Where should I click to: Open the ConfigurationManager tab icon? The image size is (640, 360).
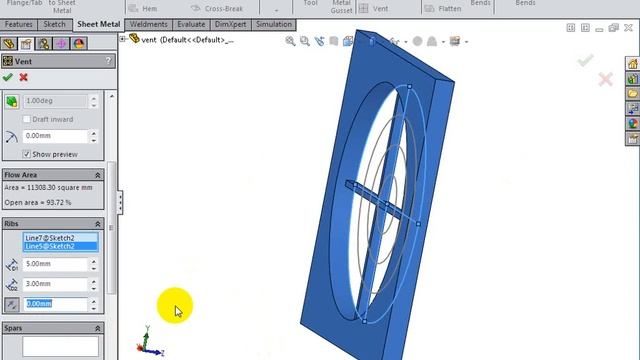coord(44,43)
